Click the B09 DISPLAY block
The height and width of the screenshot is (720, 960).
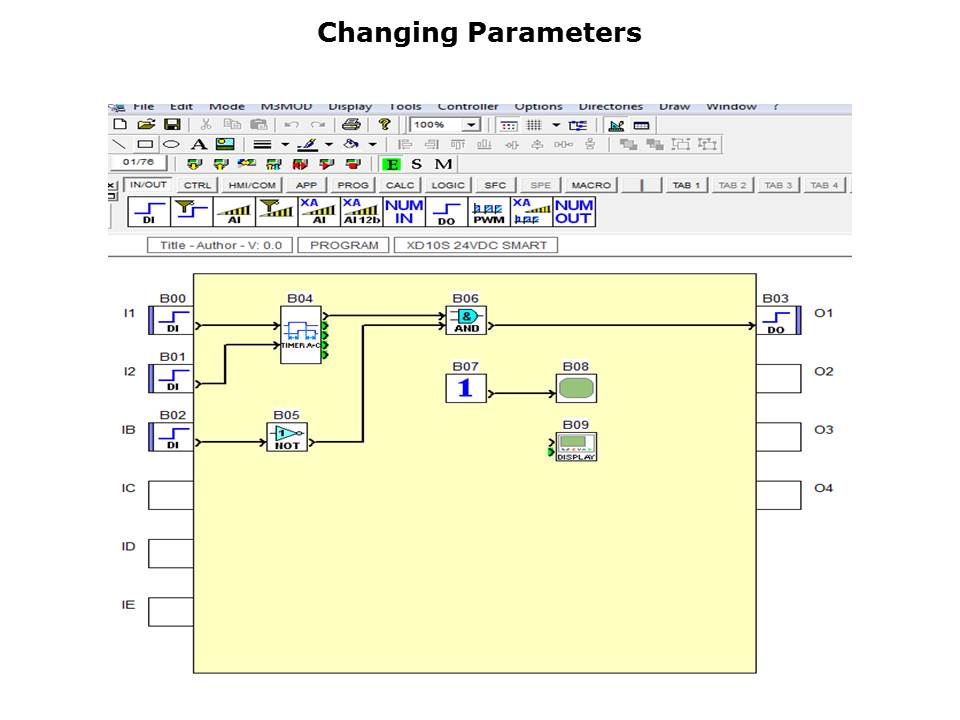[576, 447]
